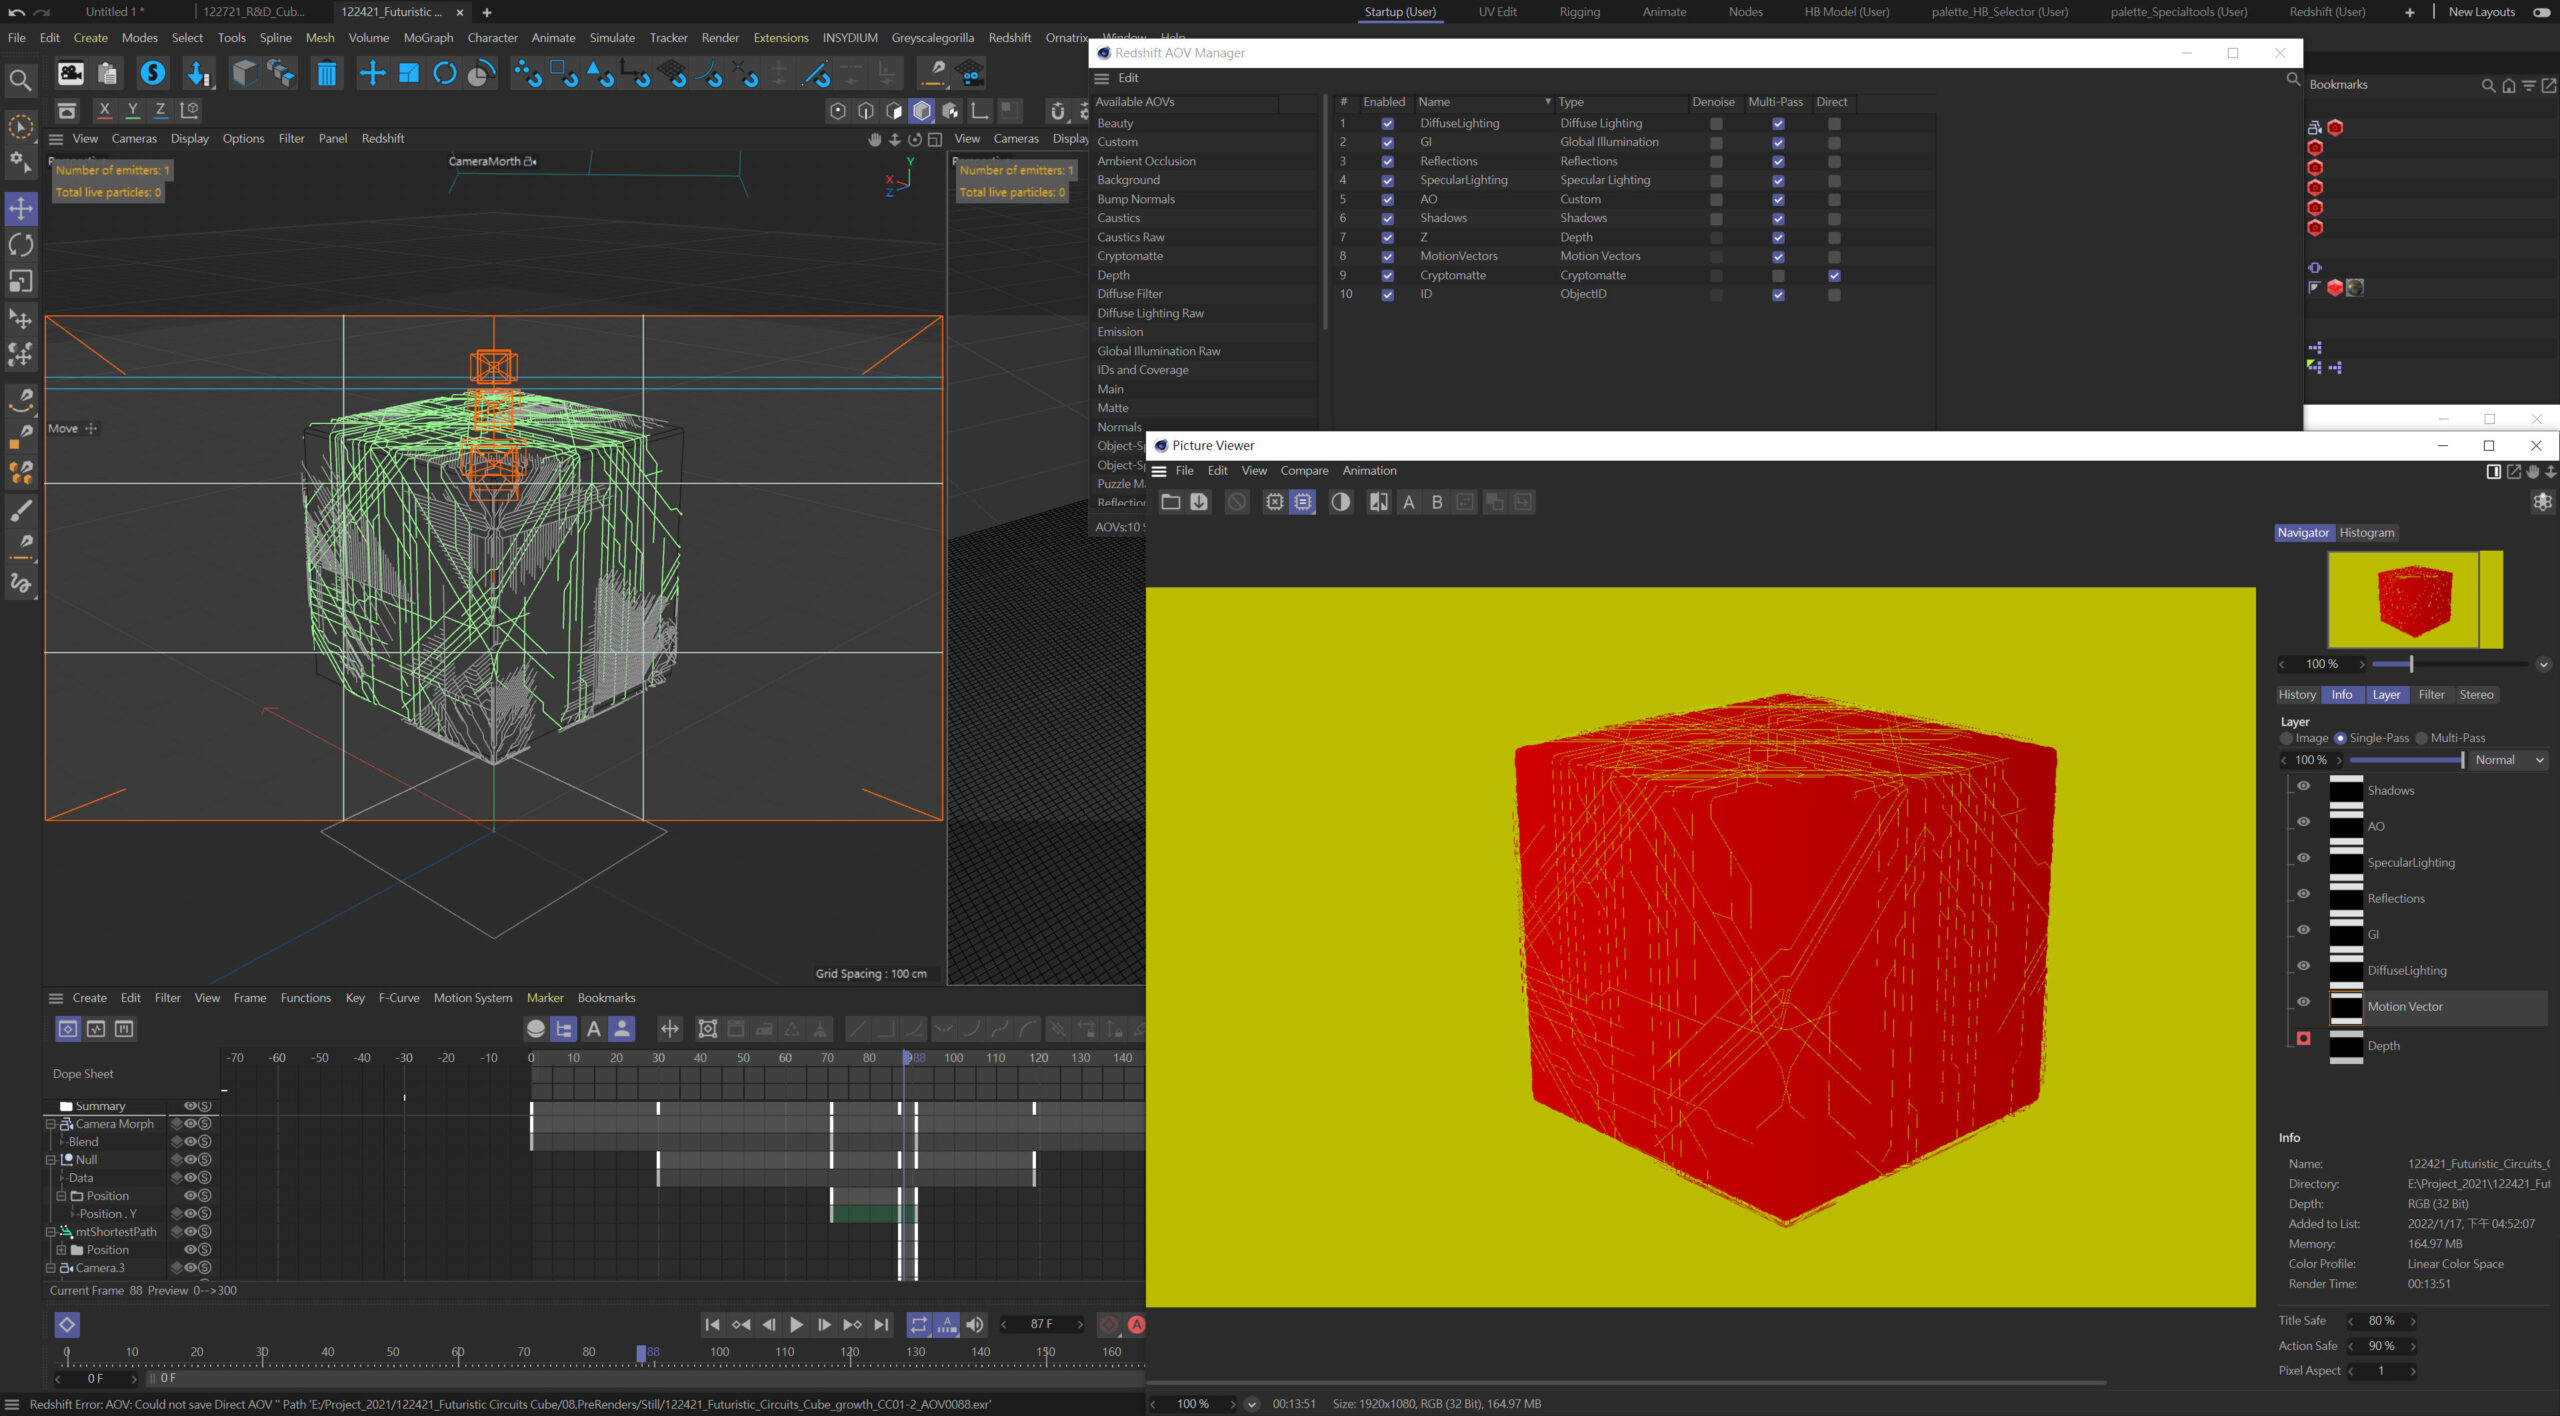Click the search magnifier icon at top left
The image size is (2560, 1416).
point(19,80)
